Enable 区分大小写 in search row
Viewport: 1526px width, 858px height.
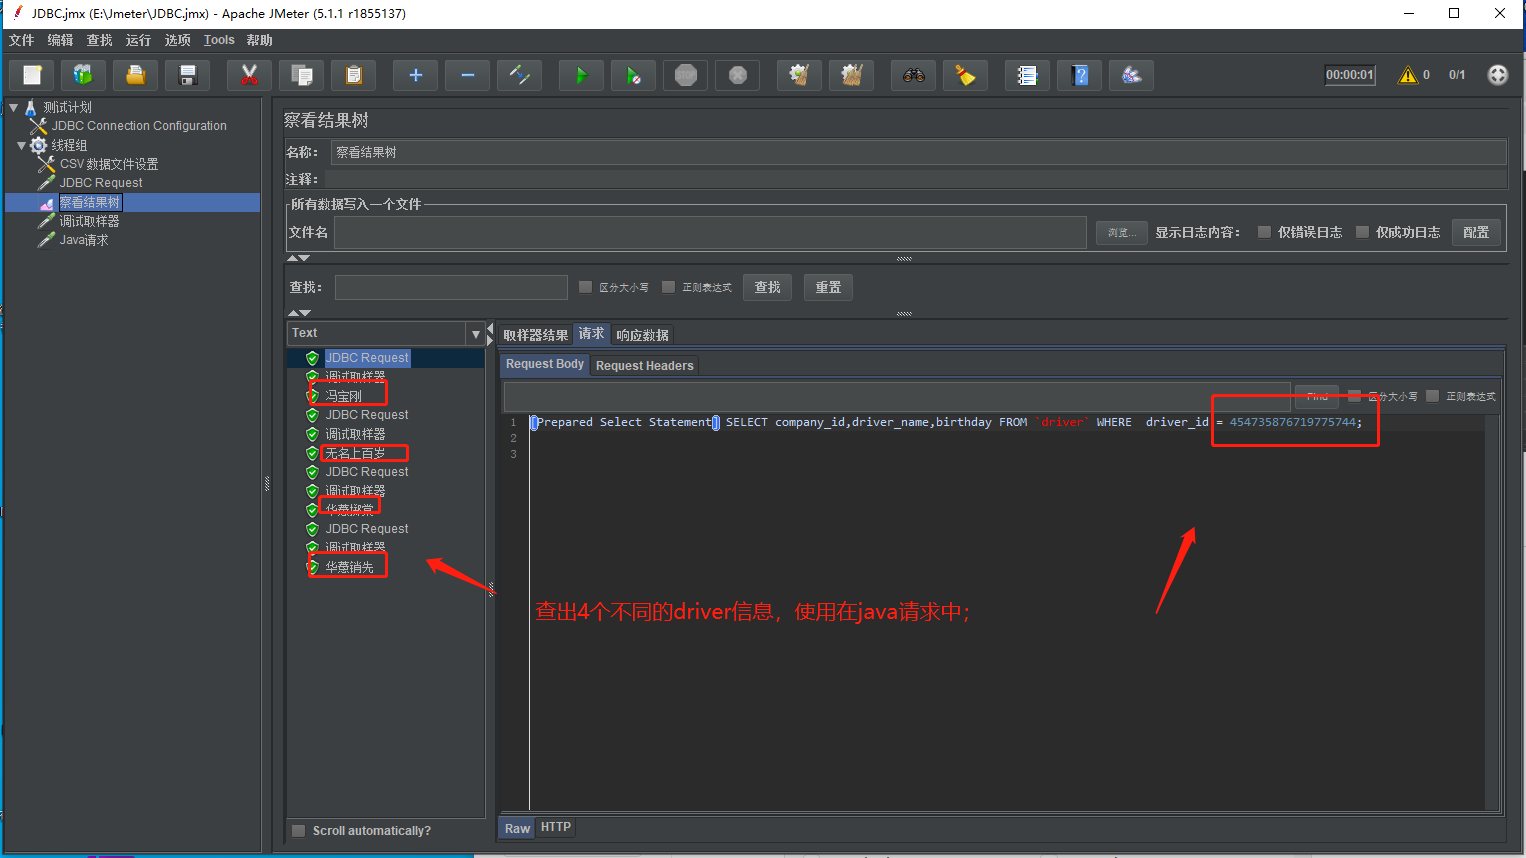click(586, 287)
